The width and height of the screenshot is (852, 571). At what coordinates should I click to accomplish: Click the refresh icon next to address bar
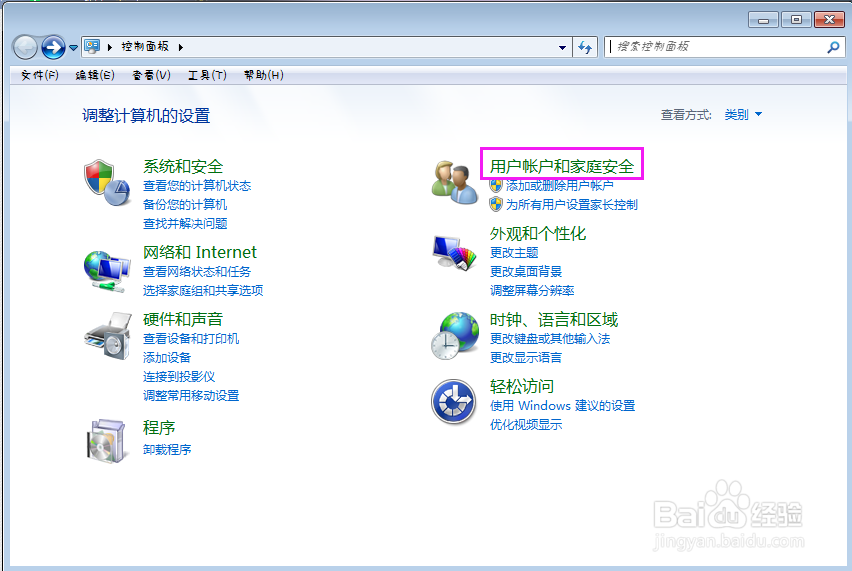(x=585, y=47)
